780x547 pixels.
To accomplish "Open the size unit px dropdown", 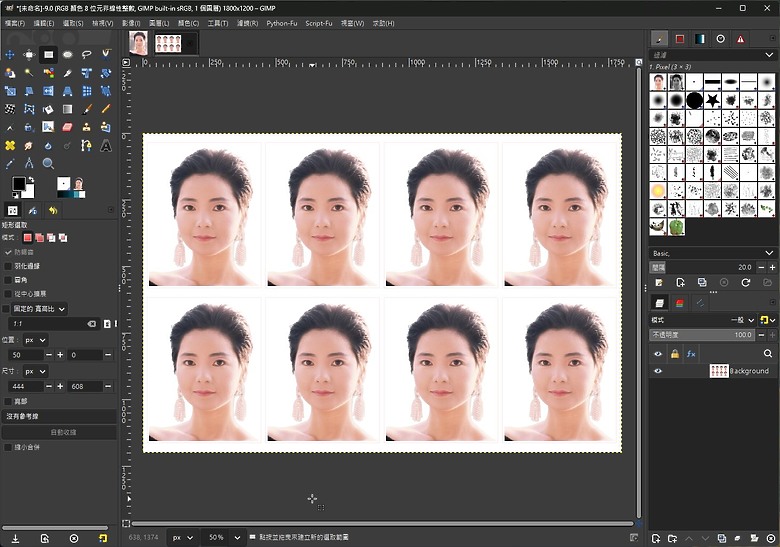I will pyautogui.click(x=35, y=371).
